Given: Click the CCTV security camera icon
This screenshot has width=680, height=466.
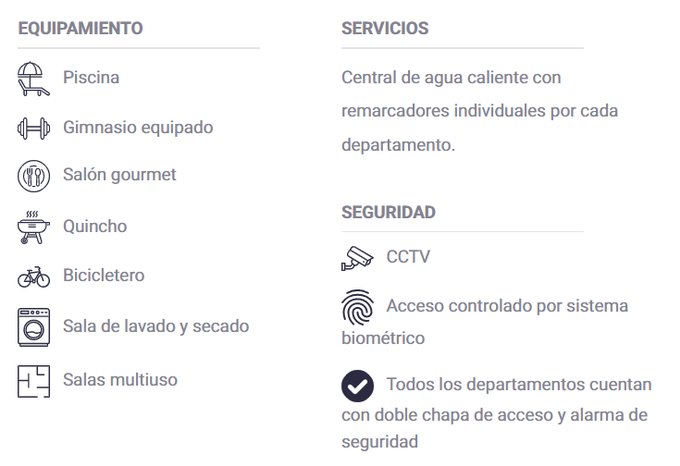Looking at the screenshot, I should 356,258.
